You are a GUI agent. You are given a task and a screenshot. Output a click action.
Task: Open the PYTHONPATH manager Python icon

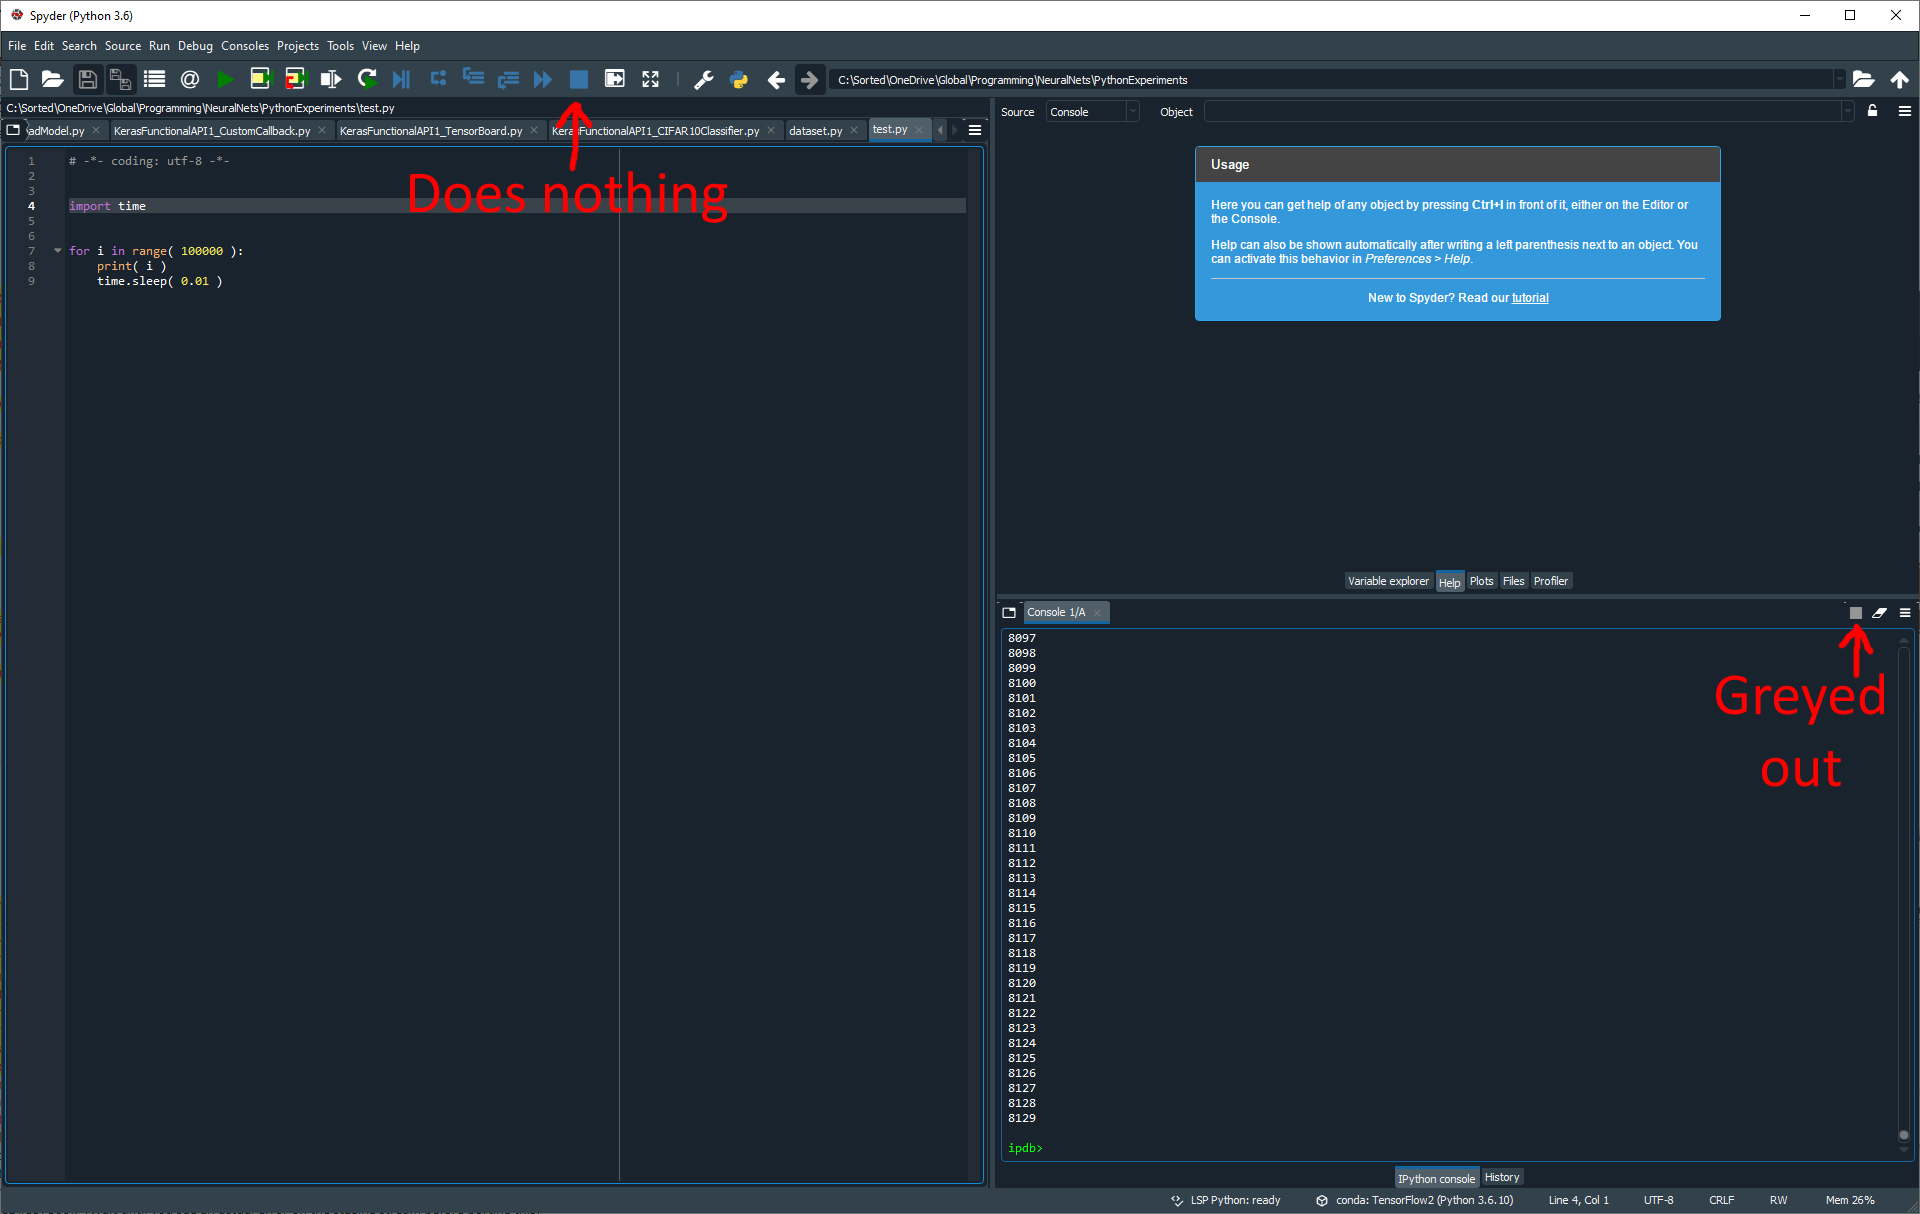(739, 79)
